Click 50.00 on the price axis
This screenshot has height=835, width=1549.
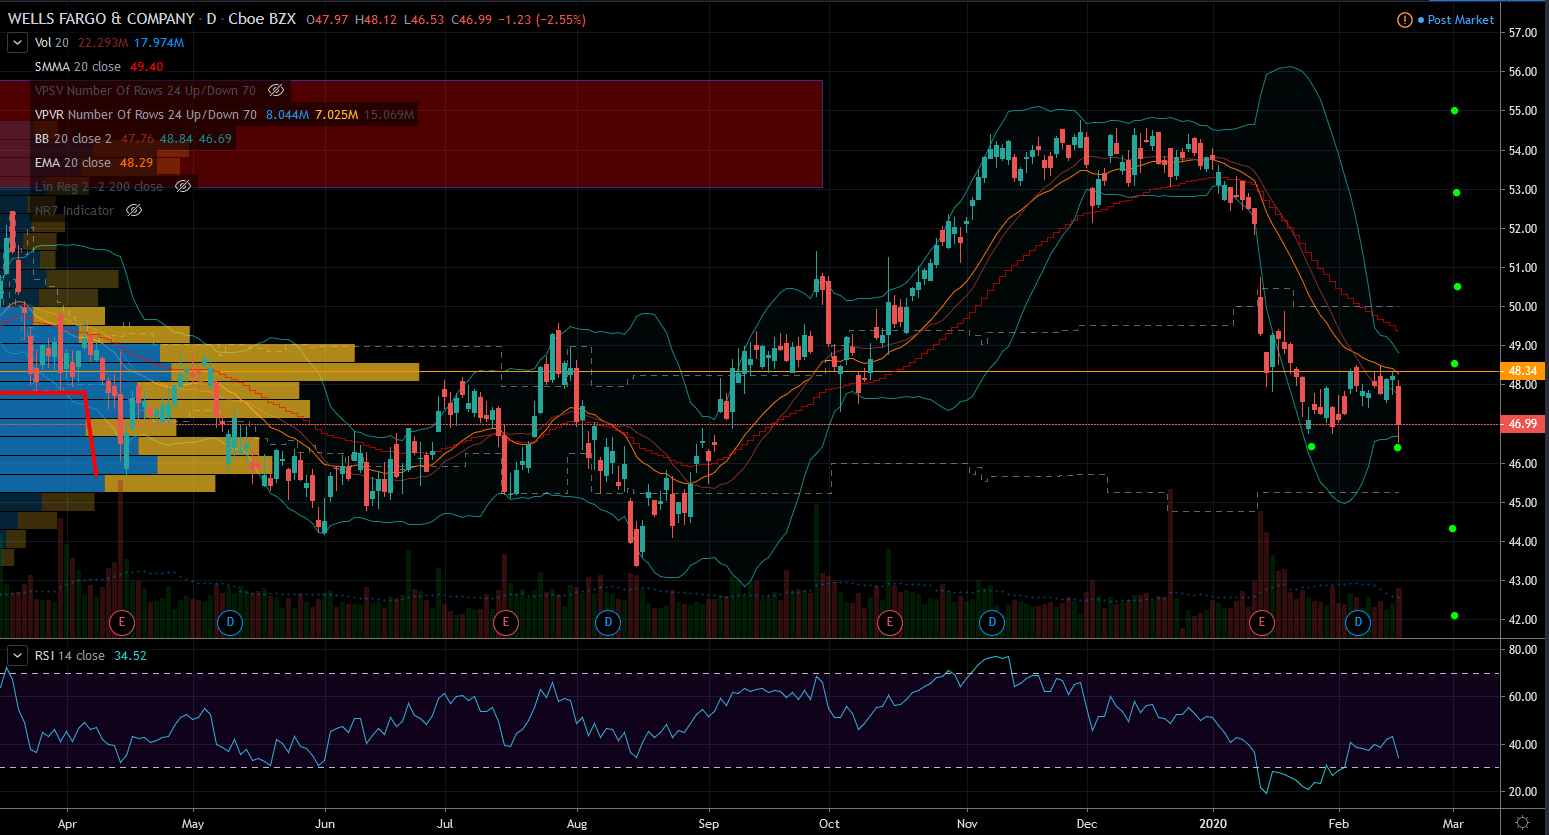tap(1523, 307)
